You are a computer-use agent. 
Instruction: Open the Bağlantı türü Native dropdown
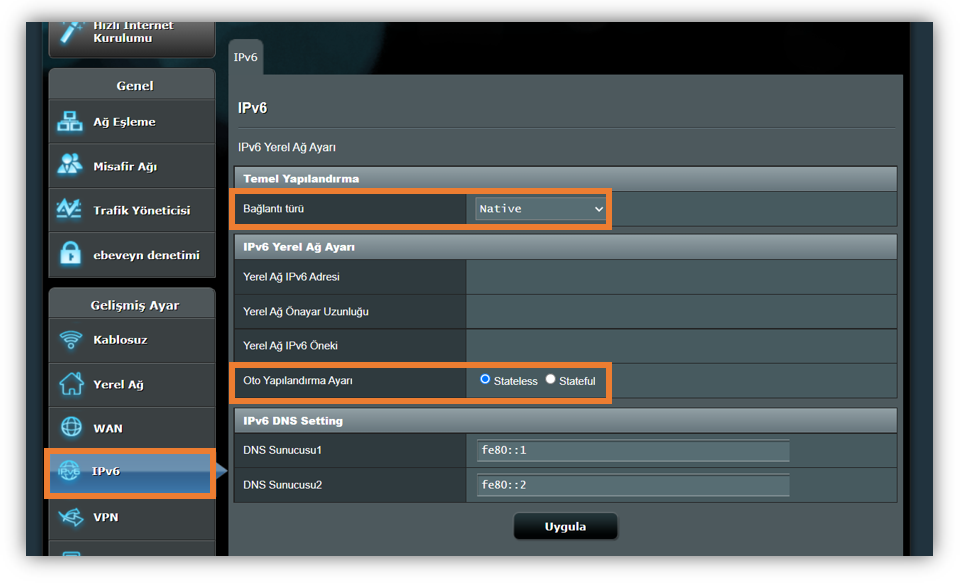tap(541, 209)
